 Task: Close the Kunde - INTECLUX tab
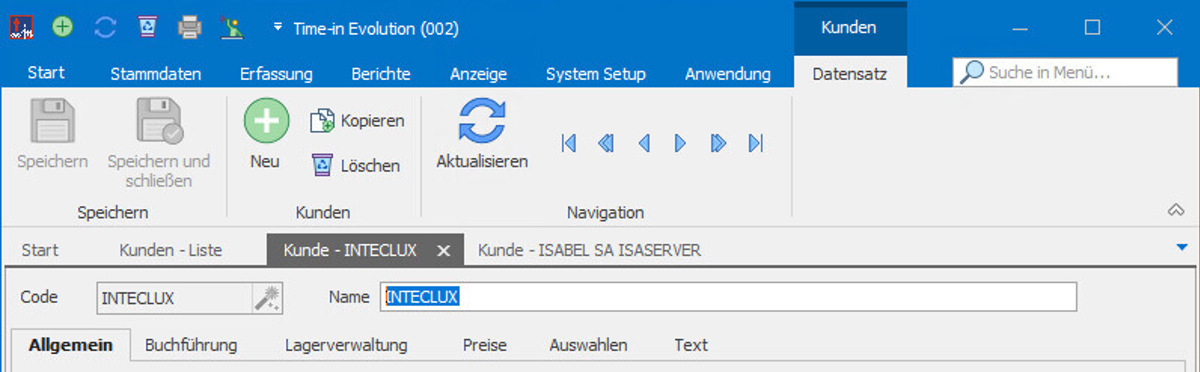[x=445, y=250]
